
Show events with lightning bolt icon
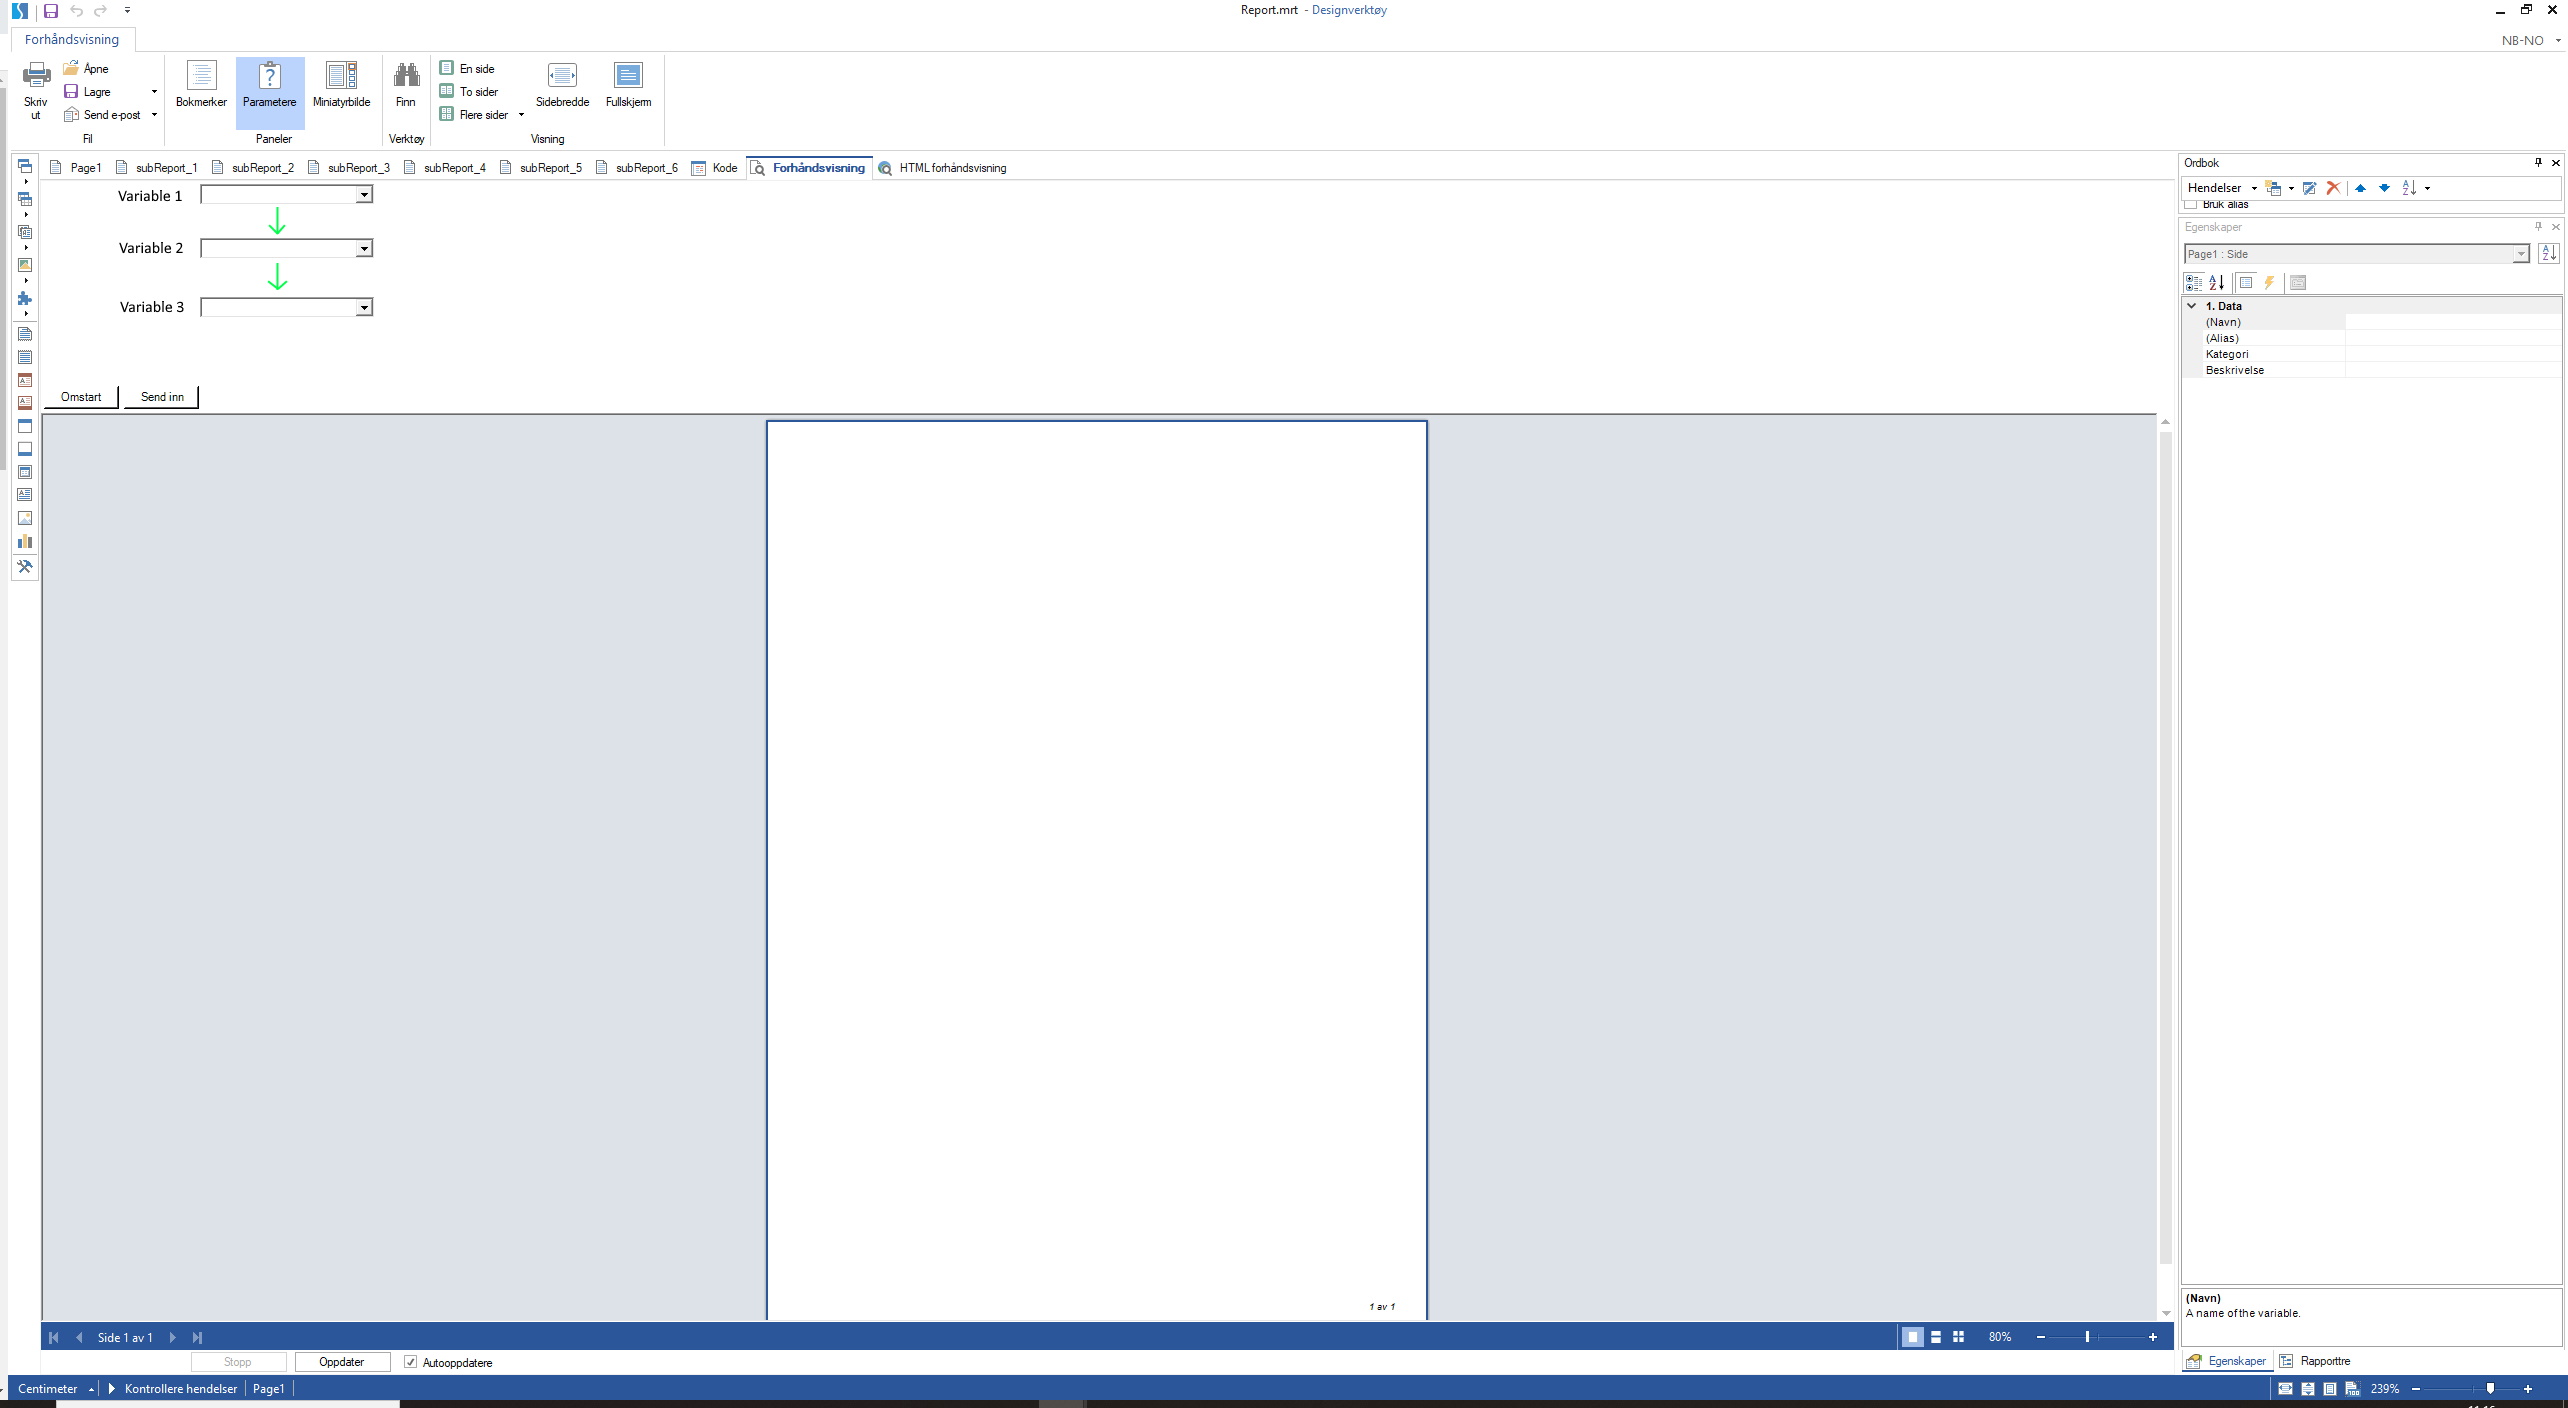click(2270, 283)
